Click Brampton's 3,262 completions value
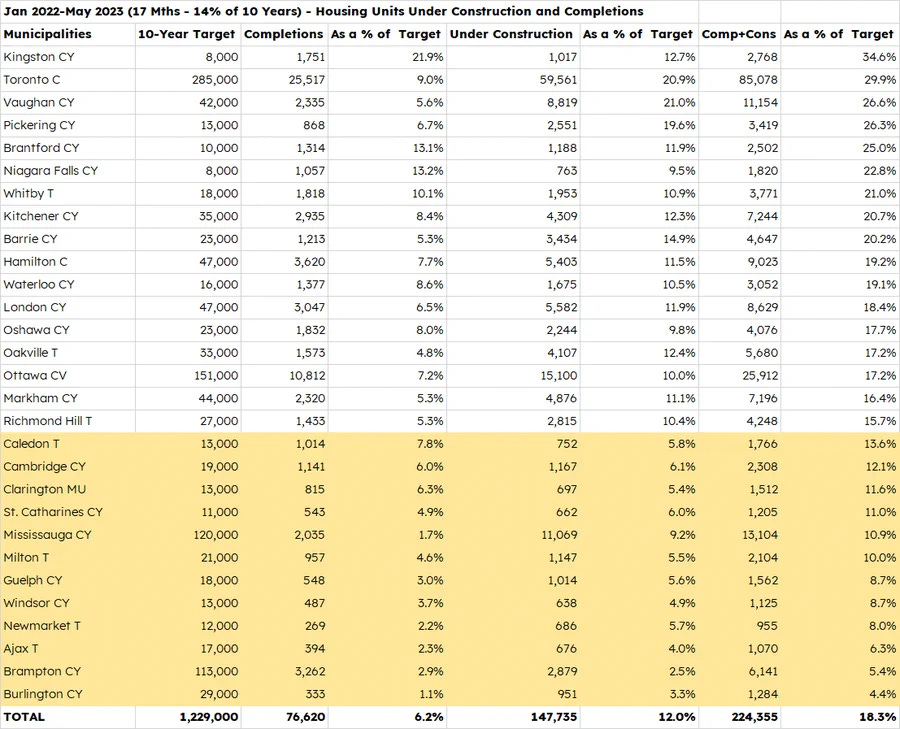Screen dimensions: 900x729 point(309,671)
